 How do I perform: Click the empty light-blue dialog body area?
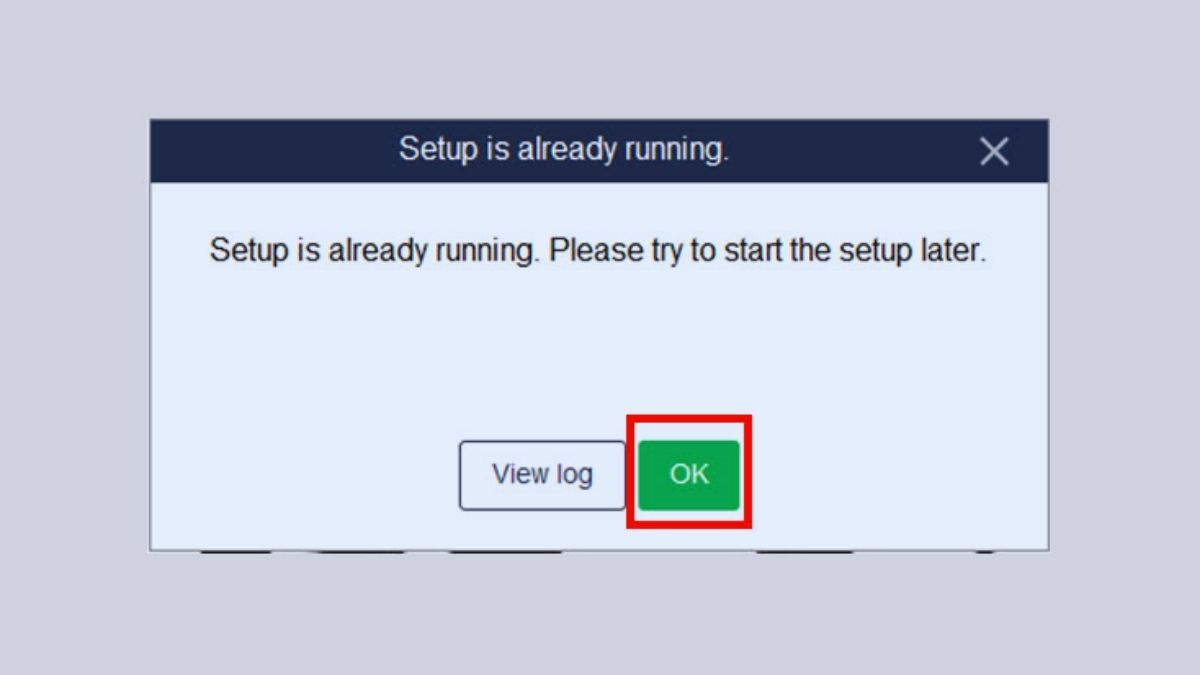coord(599,350)
